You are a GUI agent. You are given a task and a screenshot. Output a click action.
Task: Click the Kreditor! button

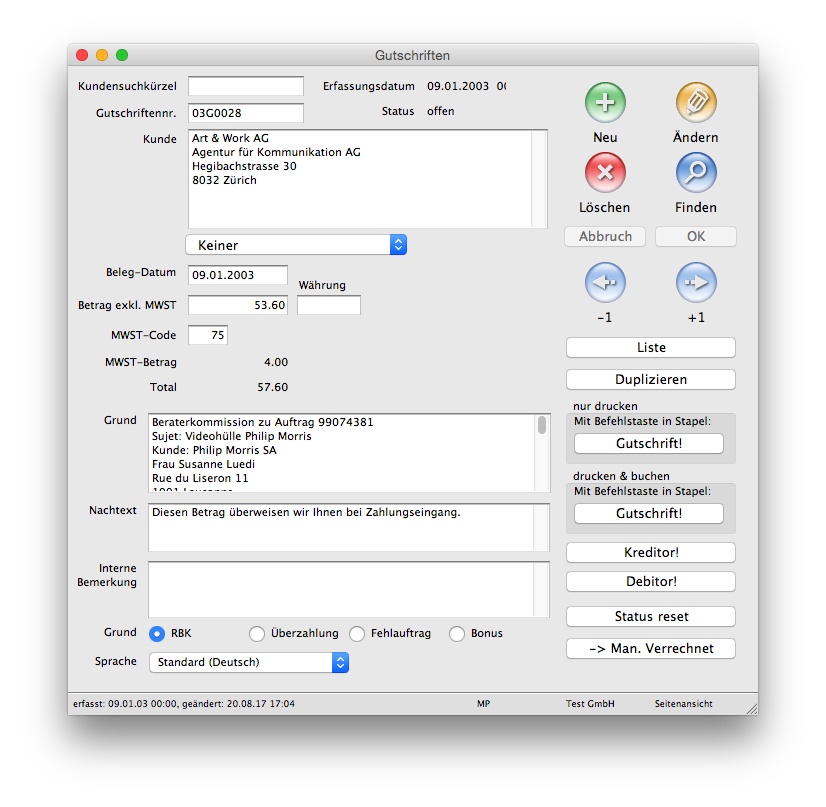pos(650,552)
